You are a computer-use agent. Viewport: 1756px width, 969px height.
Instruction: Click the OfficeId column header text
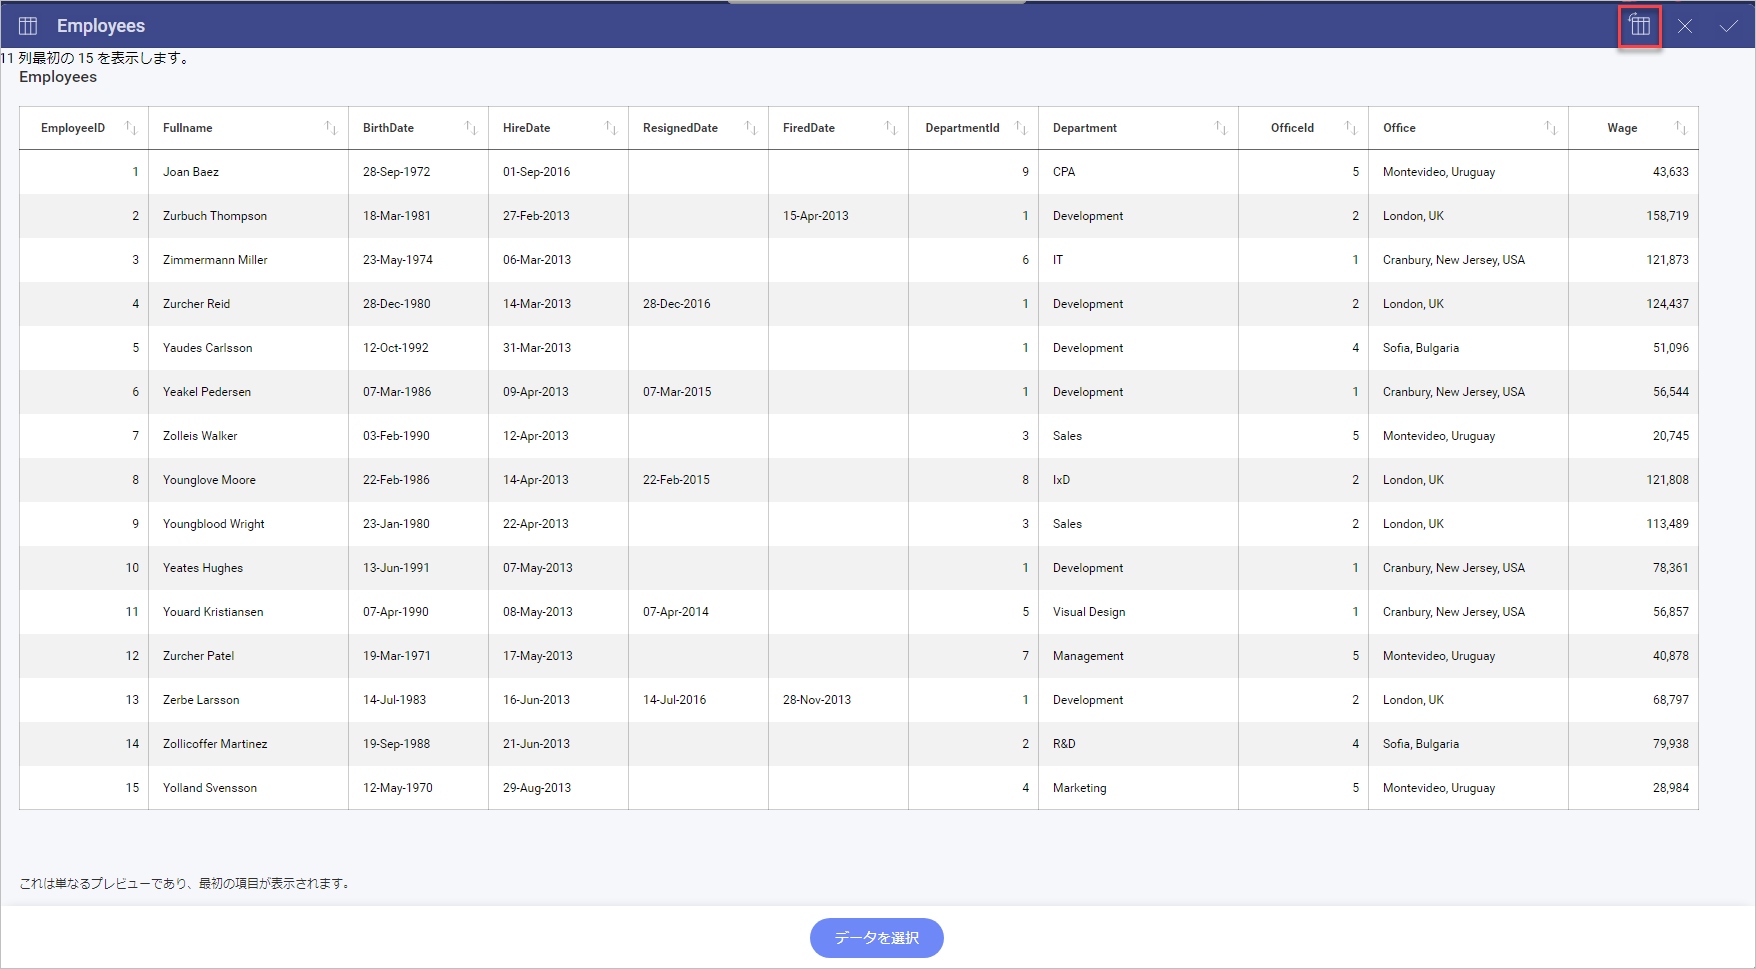click(1293, 128)
